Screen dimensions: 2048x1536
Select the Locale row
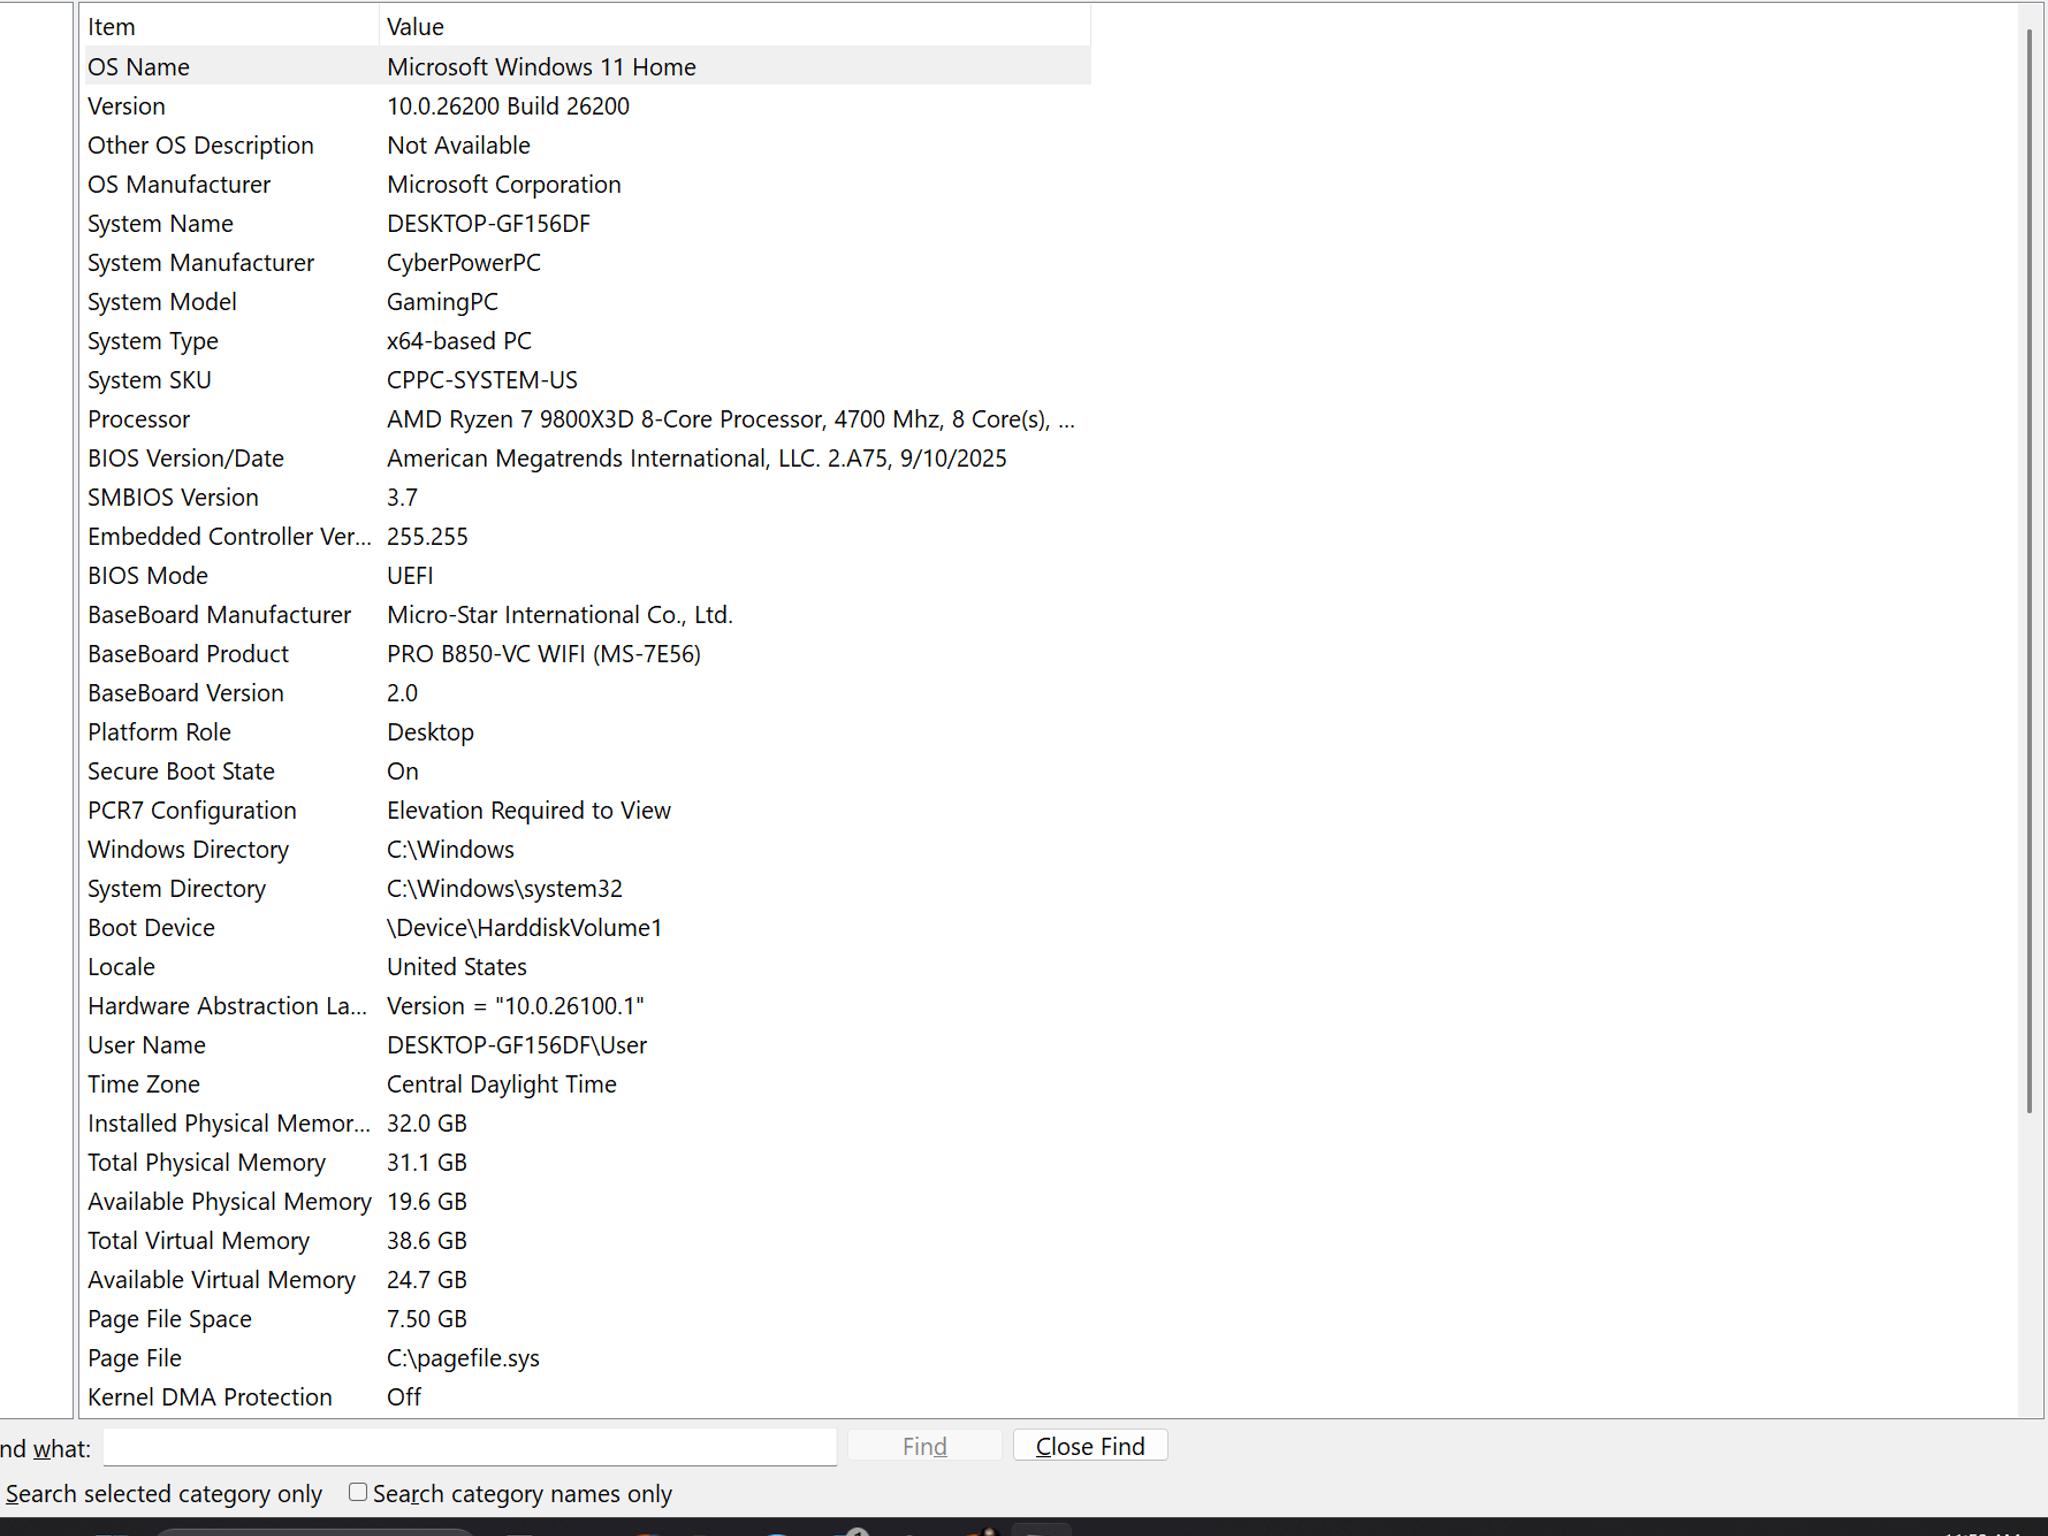click(x=588, y=966)
